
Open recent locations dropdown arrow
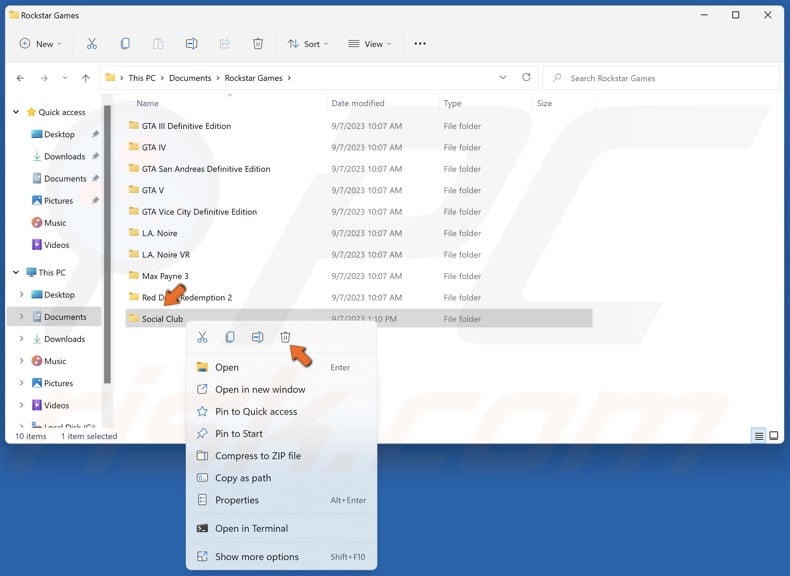pos(64,78)
